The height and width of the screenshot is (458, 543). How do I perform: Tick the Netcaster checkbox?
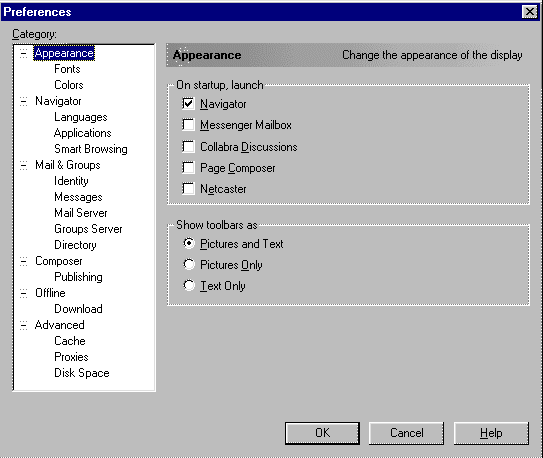[x=188, y=189]
